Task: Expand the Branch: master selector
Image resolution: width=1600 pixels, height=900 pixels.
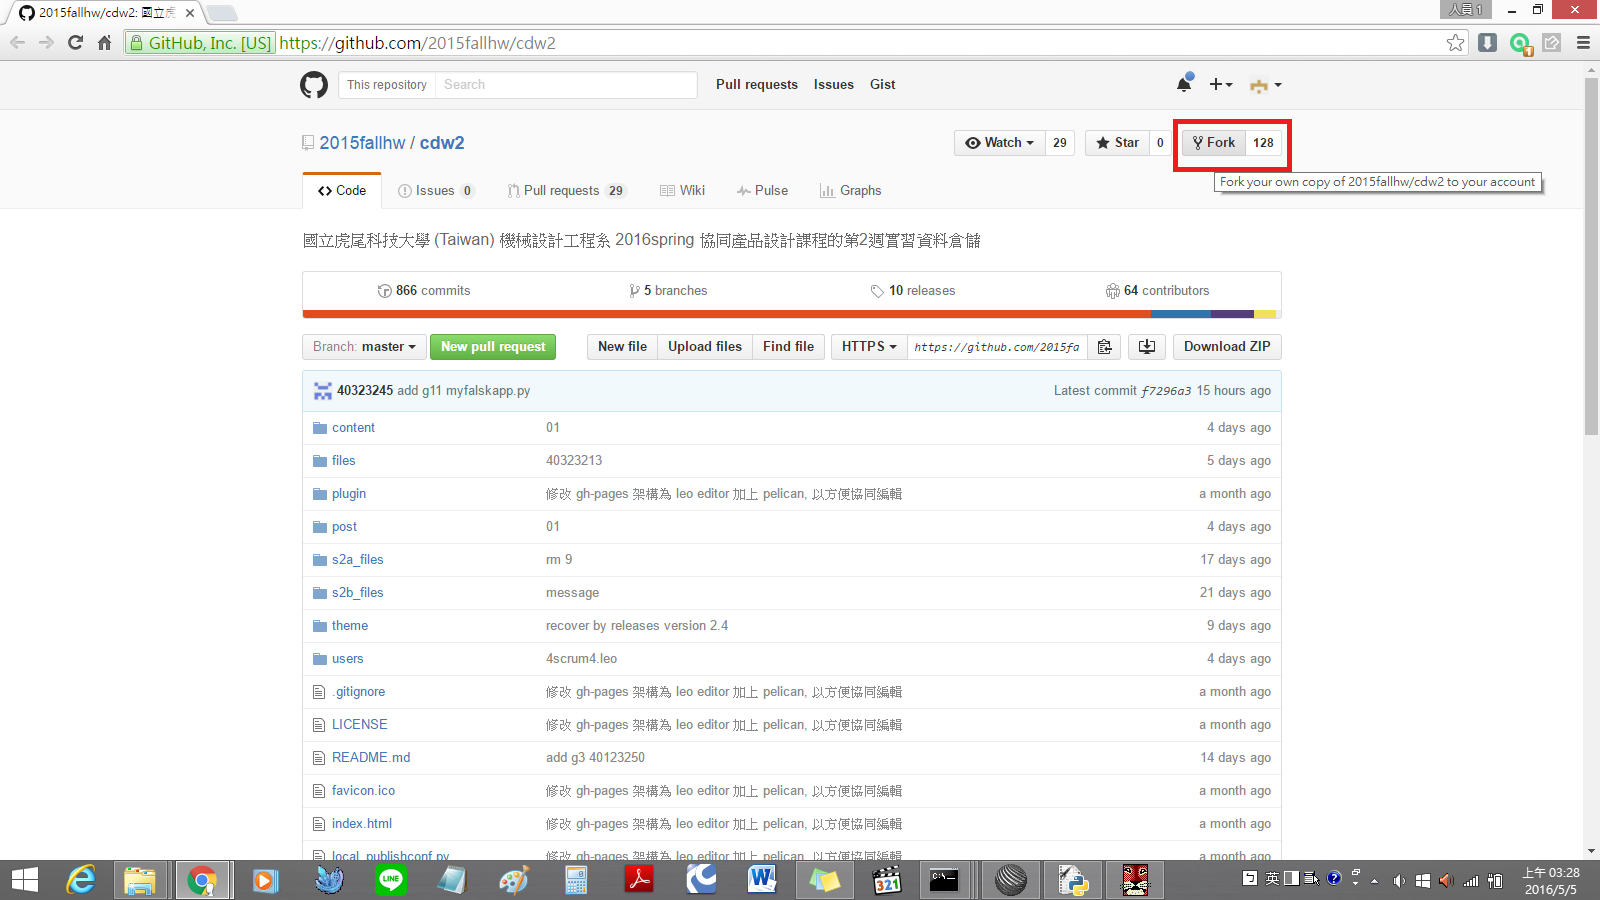Action: click(364, 347)
